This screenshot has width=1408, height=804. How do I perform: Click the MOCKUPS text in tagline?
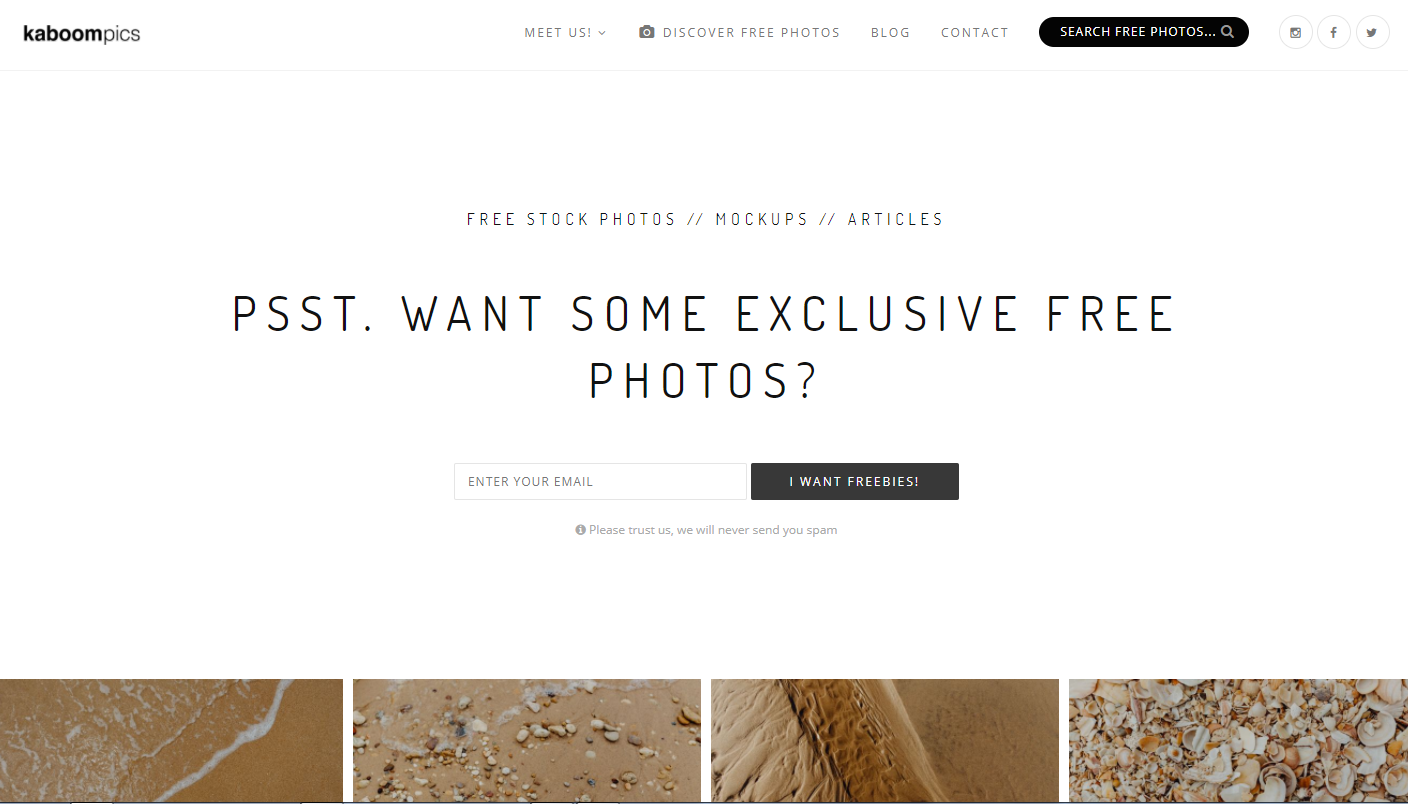coord(762,219)
